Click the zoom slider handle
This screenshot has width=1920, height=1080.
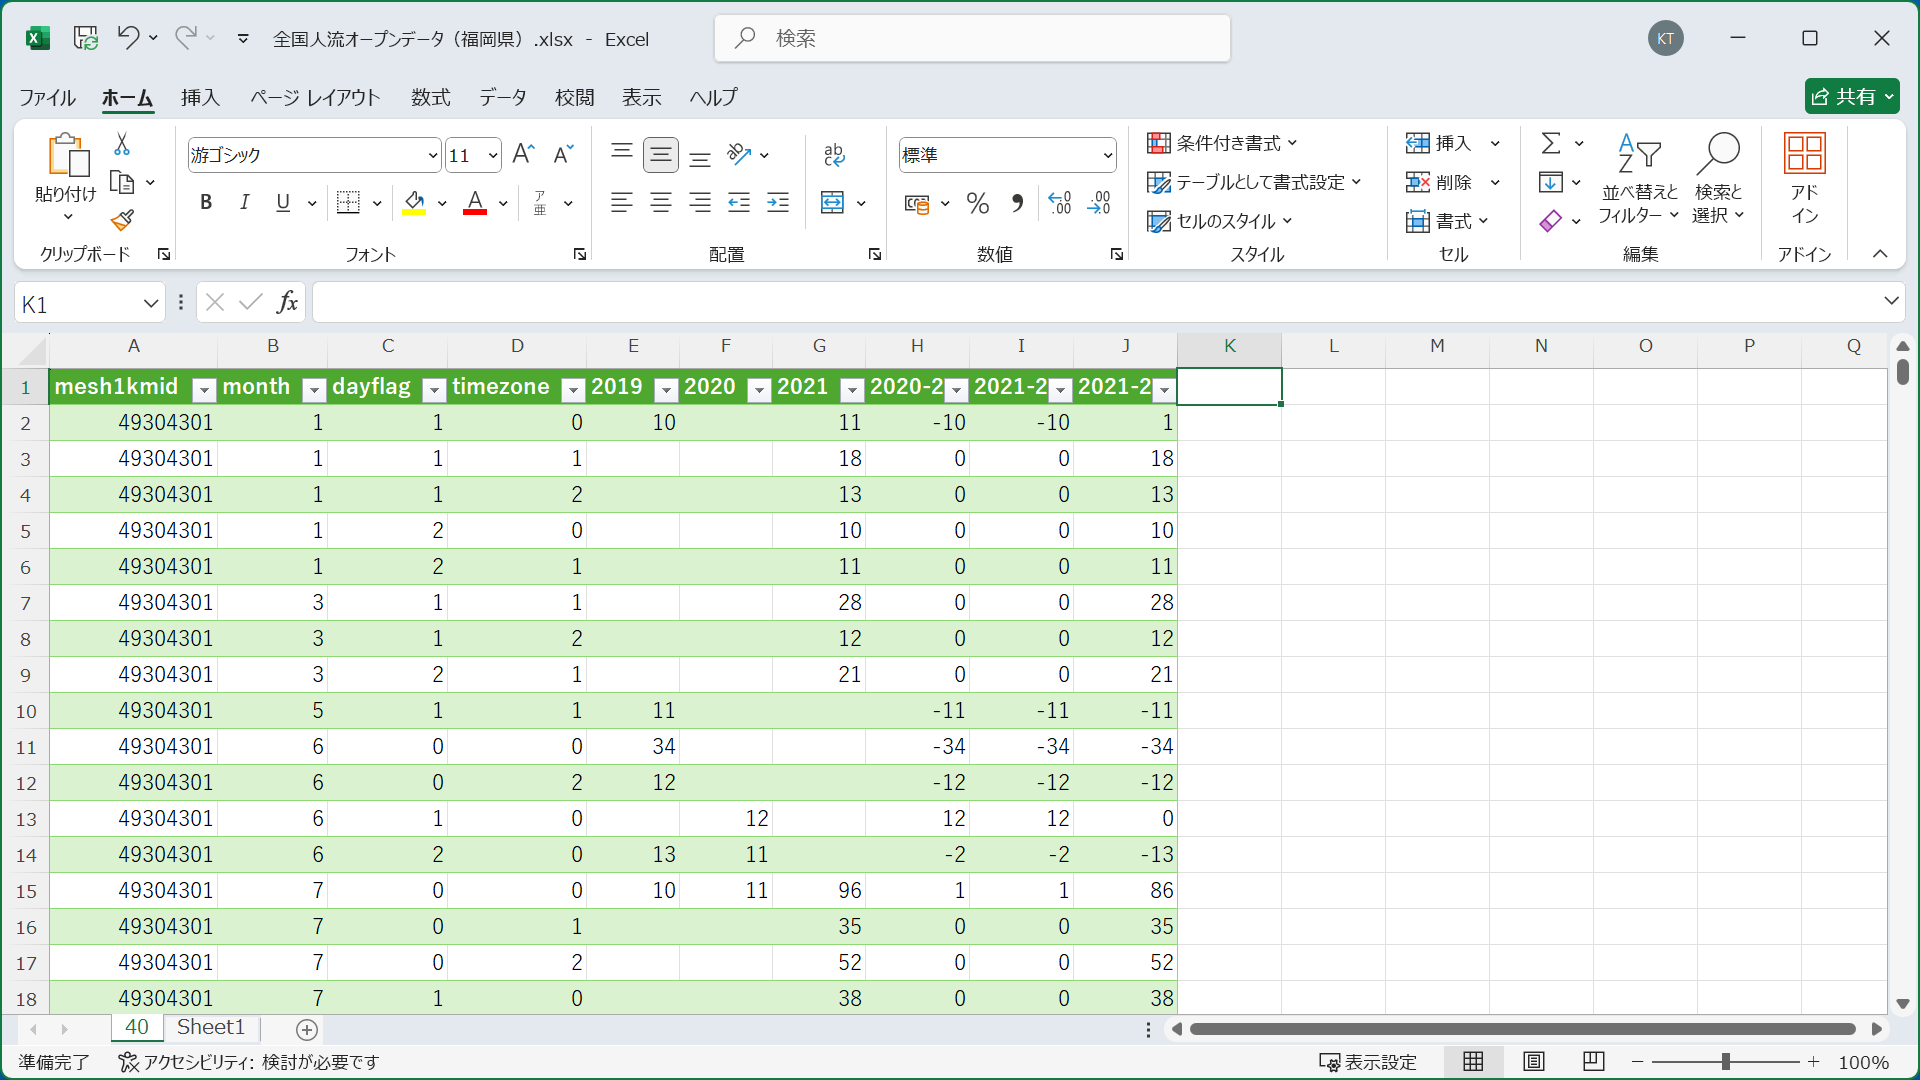coord(1725,1061)
